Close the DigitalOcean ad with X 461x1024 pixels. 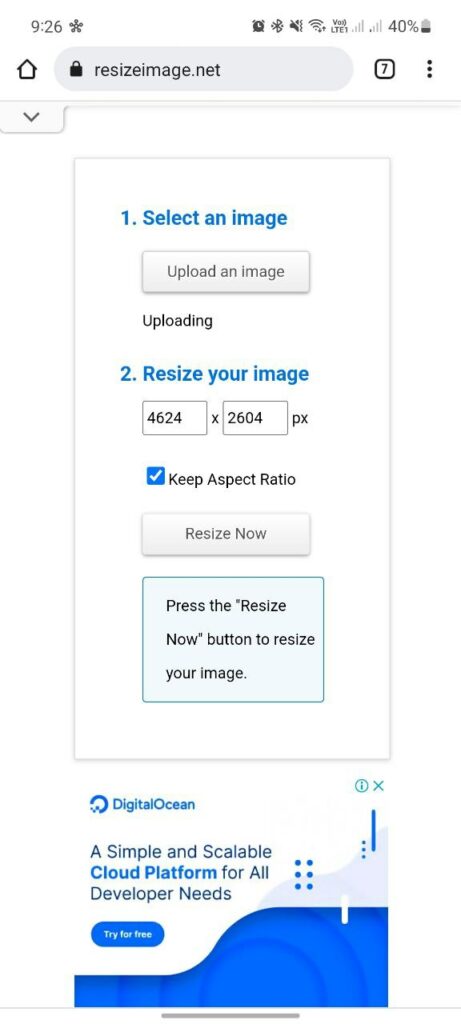(378, 786)
